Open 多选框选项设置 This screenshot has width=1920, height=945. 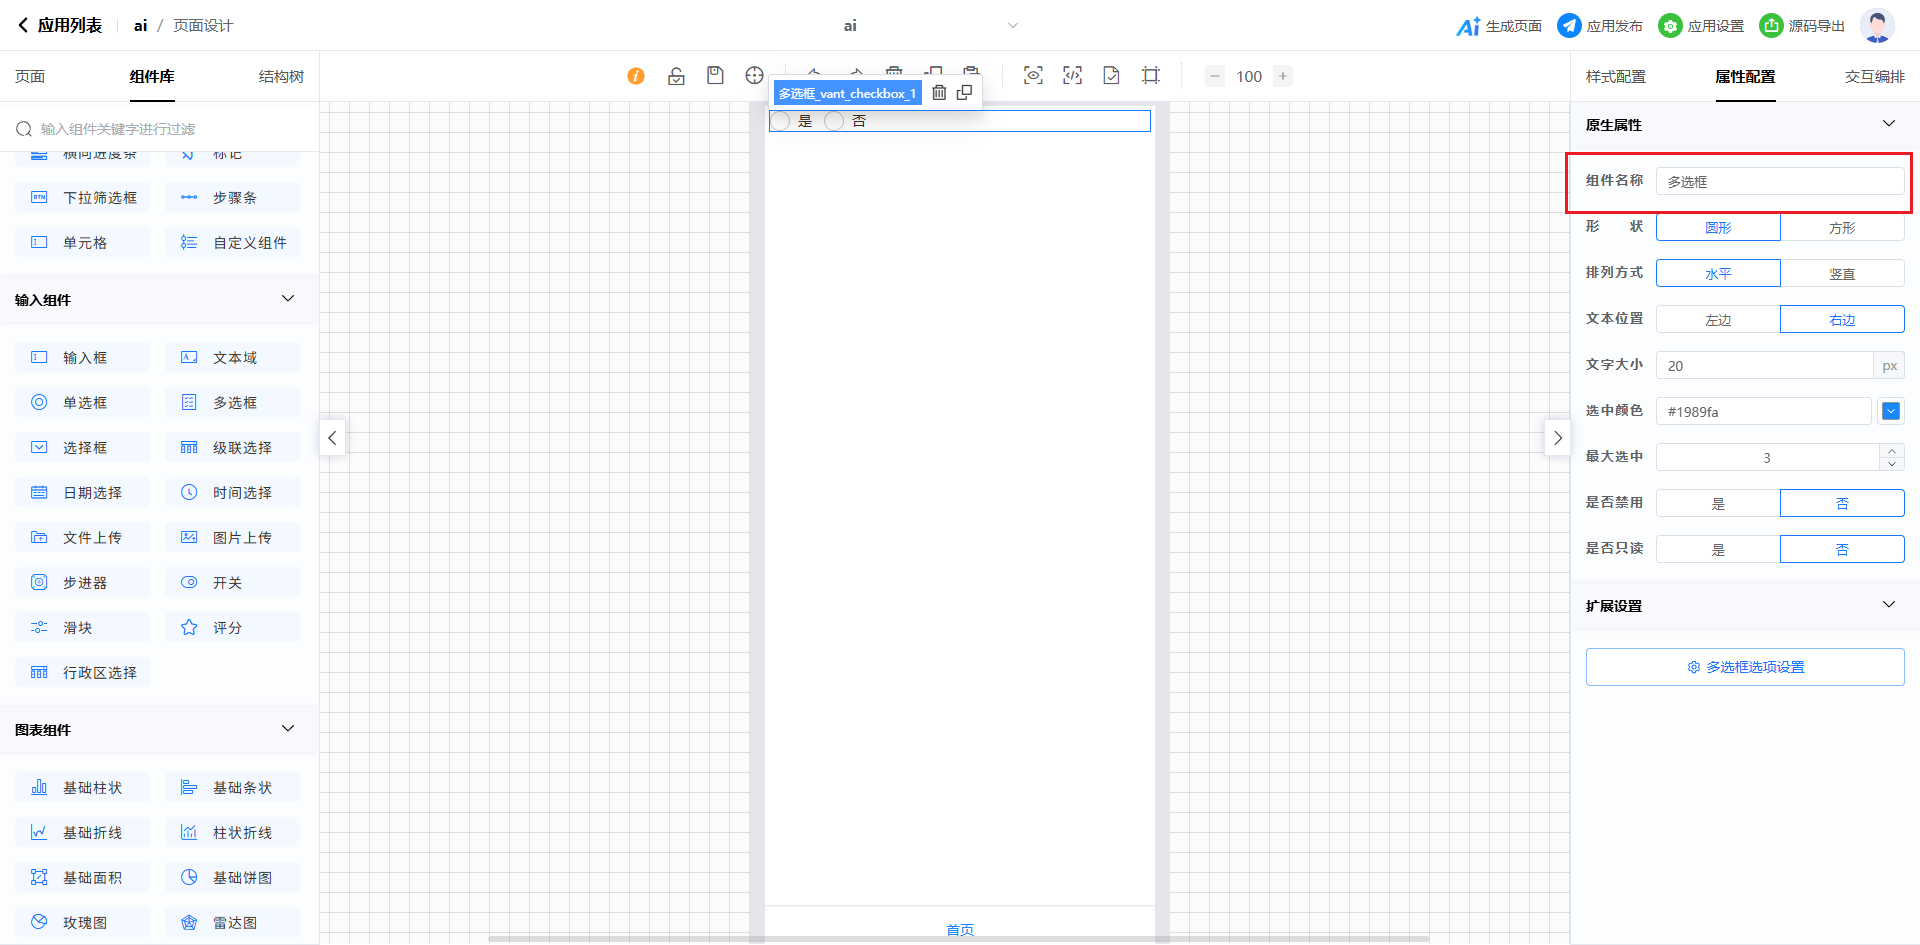tap(1744, 667)
